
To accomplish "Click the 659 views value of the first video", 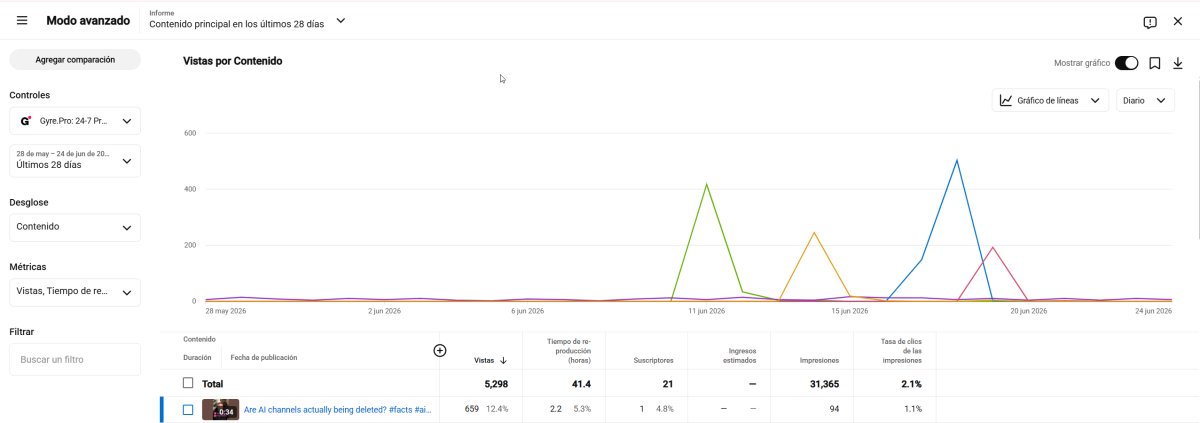I will tap(473, 409).
